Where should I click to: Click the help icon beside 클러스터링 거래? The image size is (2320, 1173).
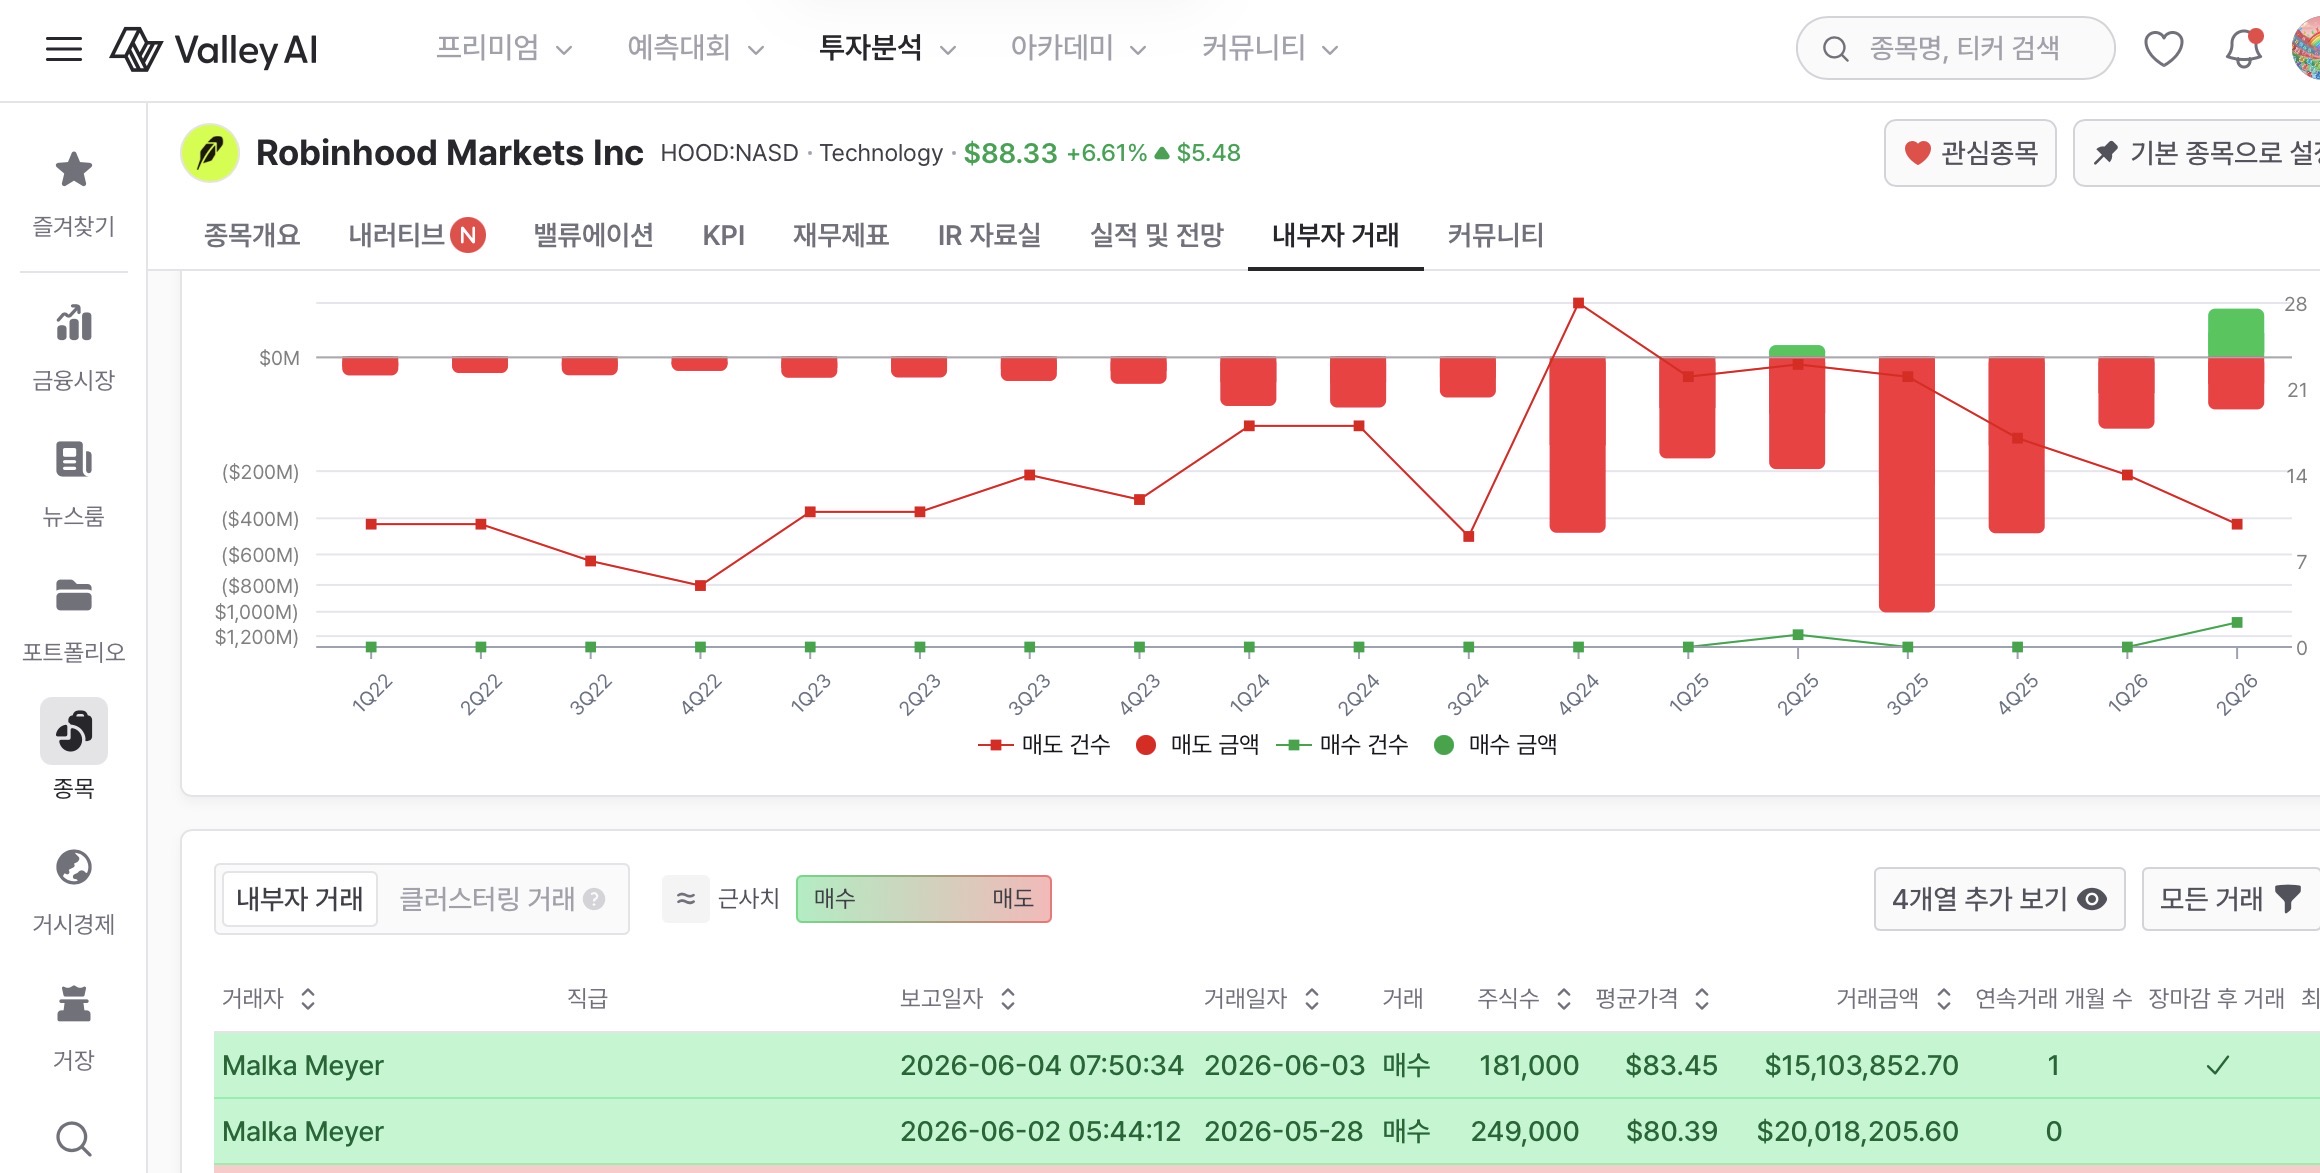click(x=594, y=899)
